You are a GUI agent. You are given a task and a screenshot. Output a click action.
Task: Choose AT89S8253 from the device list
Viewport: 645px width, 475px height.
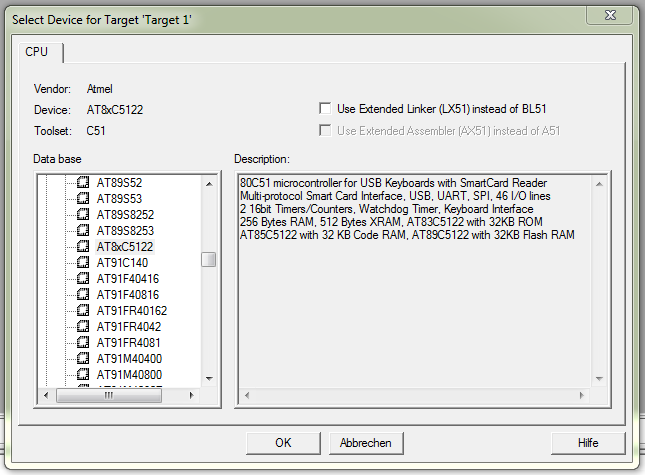click(125, 231)
